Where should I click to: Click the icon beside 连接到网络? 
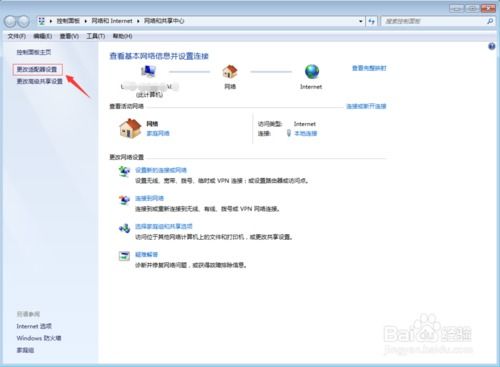coord(124,200)
